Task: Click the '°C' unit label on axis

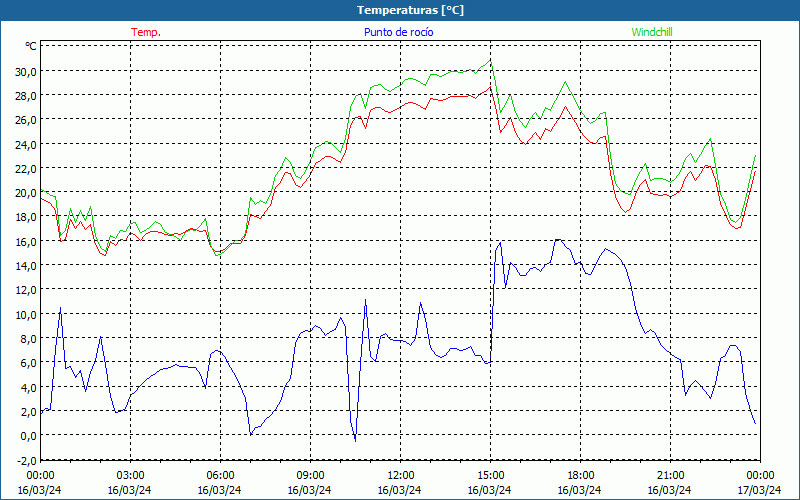Action: pyautogui.click(x=31, y=46)
